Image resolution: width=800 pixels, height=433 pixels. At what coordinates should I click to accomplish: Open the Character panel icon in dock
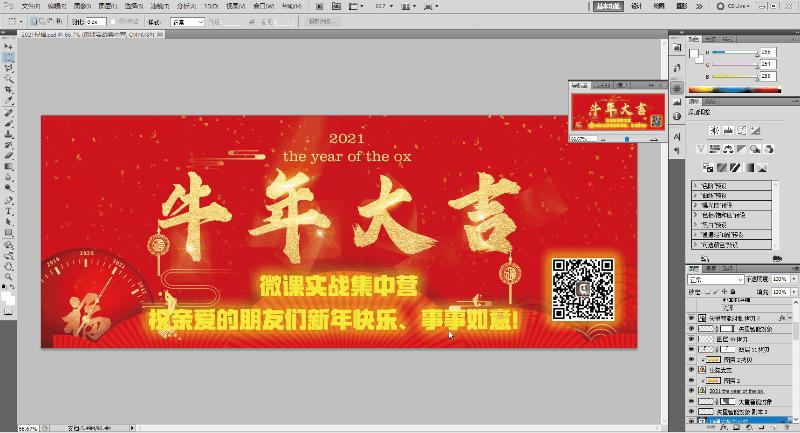(677, 136)
